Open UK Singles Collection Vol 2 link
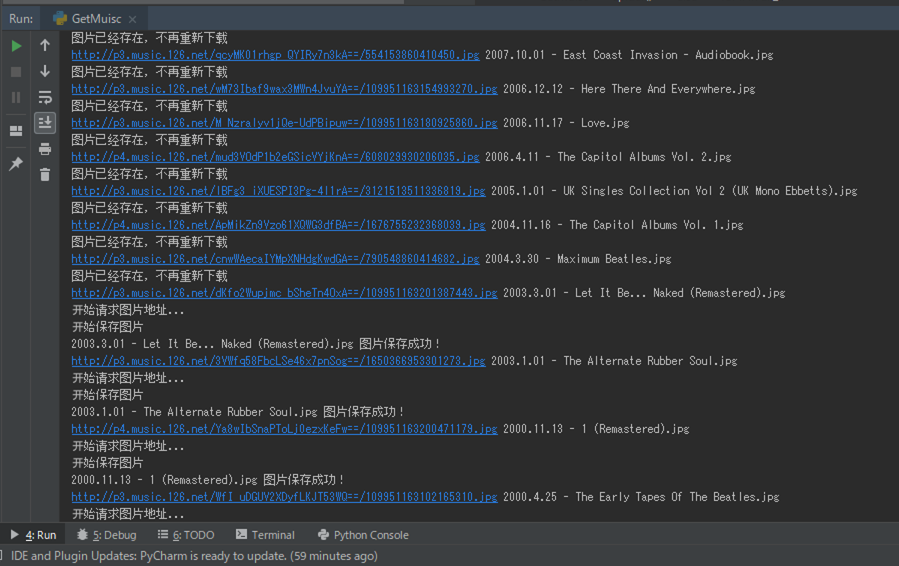This screenshot has width=899, height=566. click(278, 191)
